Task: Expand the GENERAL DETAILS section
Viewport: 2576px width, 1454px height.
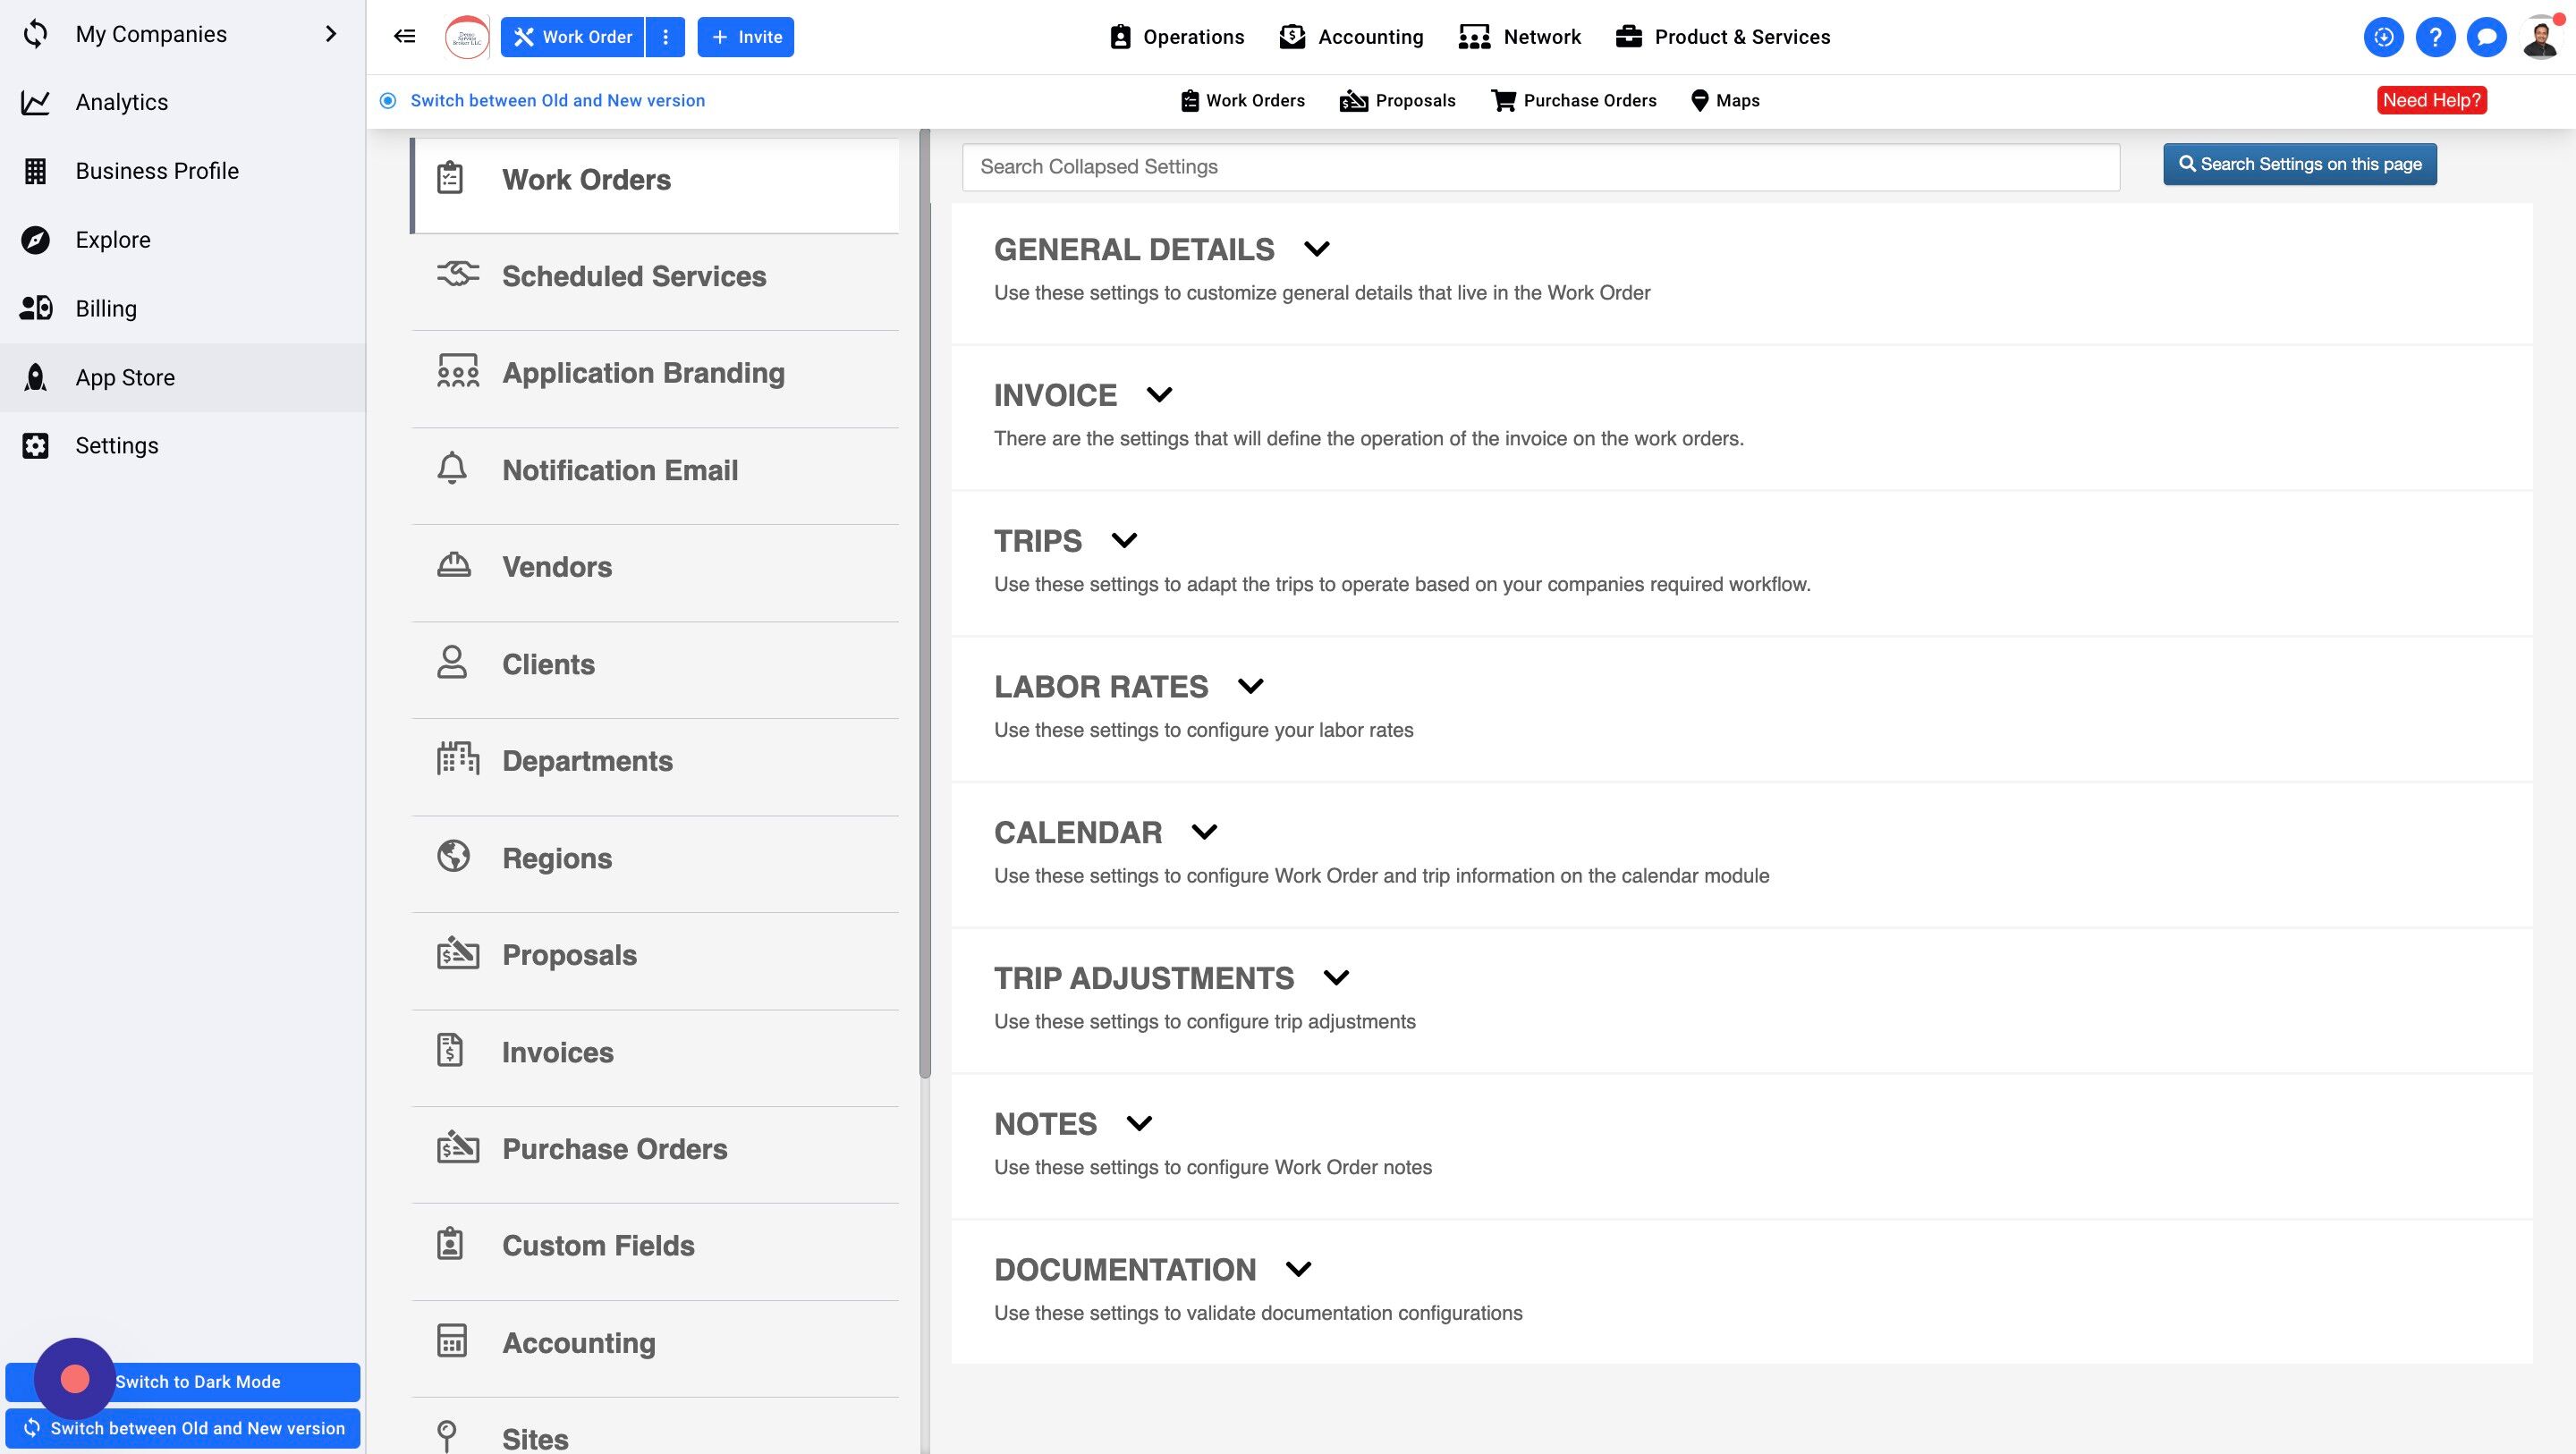Action: pos(1316,249)
